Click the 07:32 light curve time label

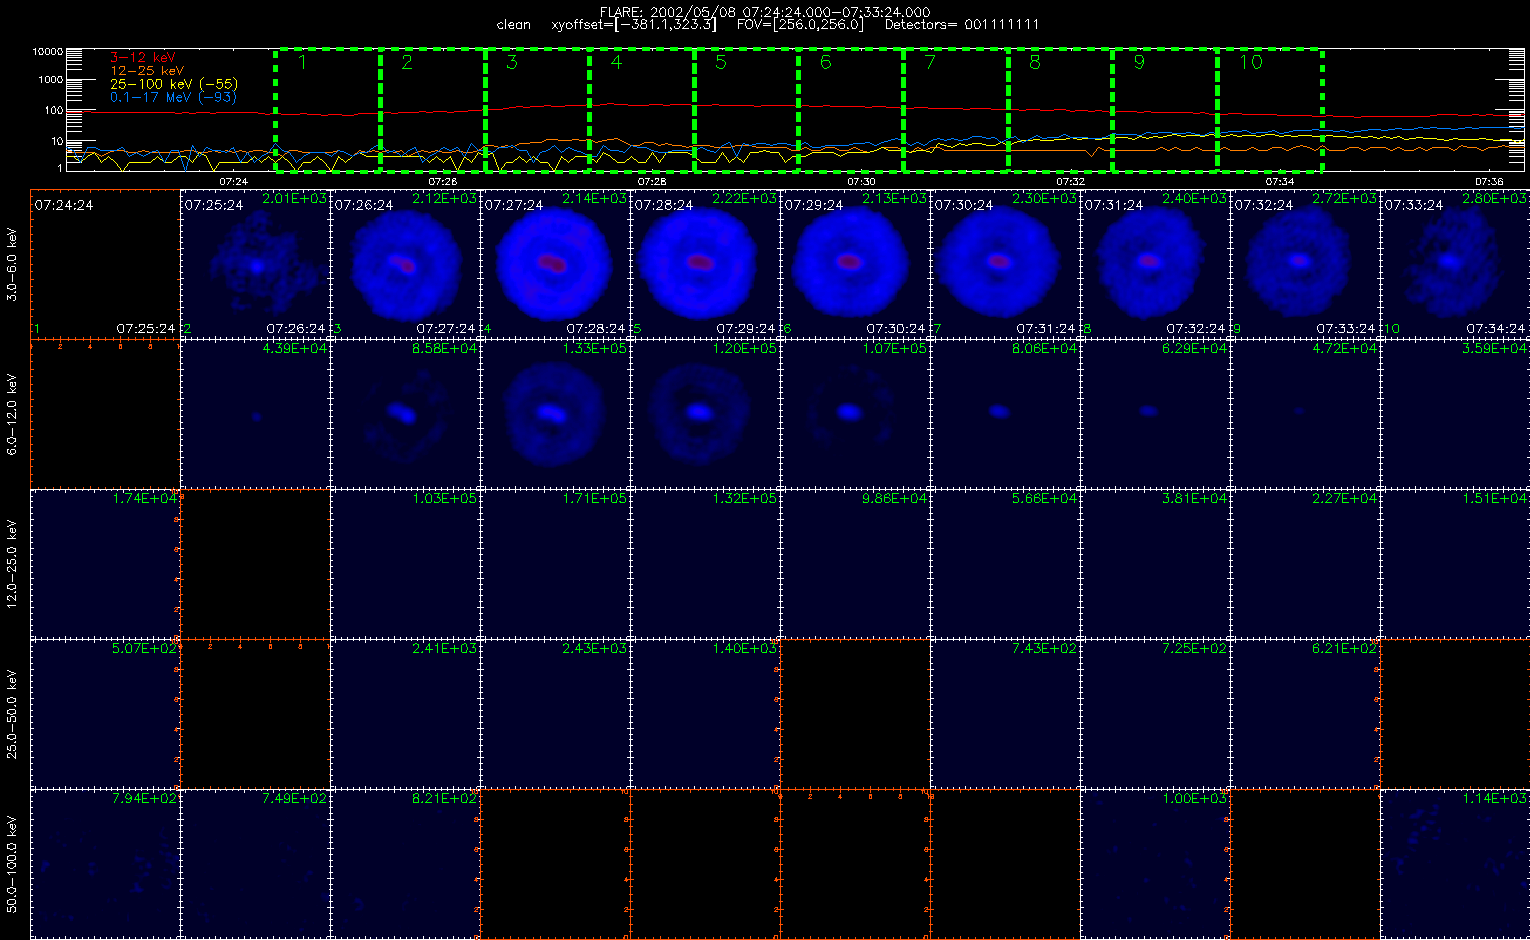pyautogui.click(x=1070, y=182)
